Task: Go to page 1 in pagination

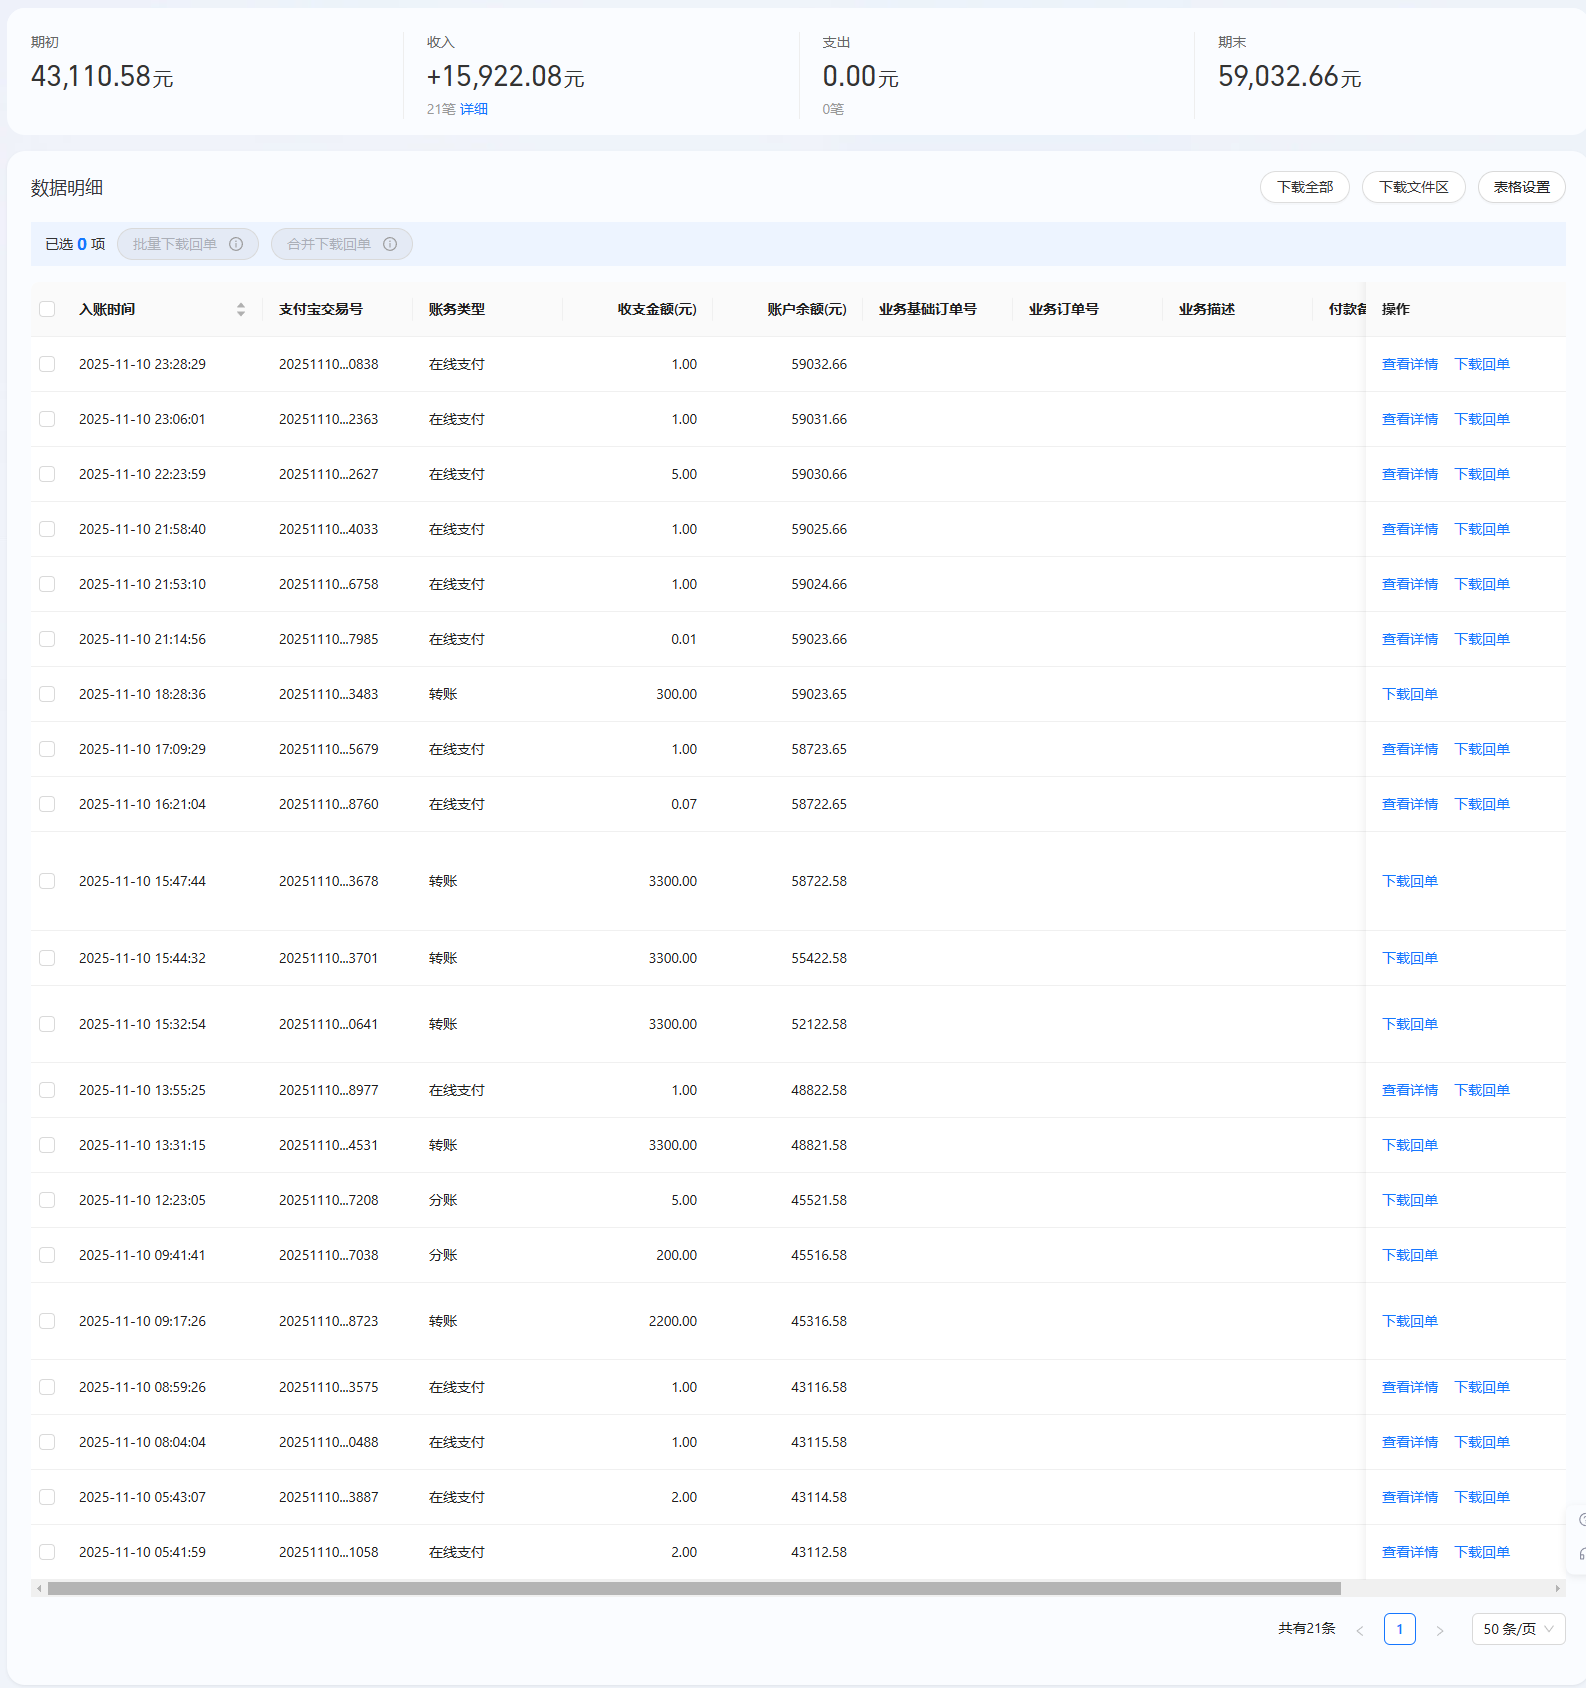Action: [x=1399, y=1629]
